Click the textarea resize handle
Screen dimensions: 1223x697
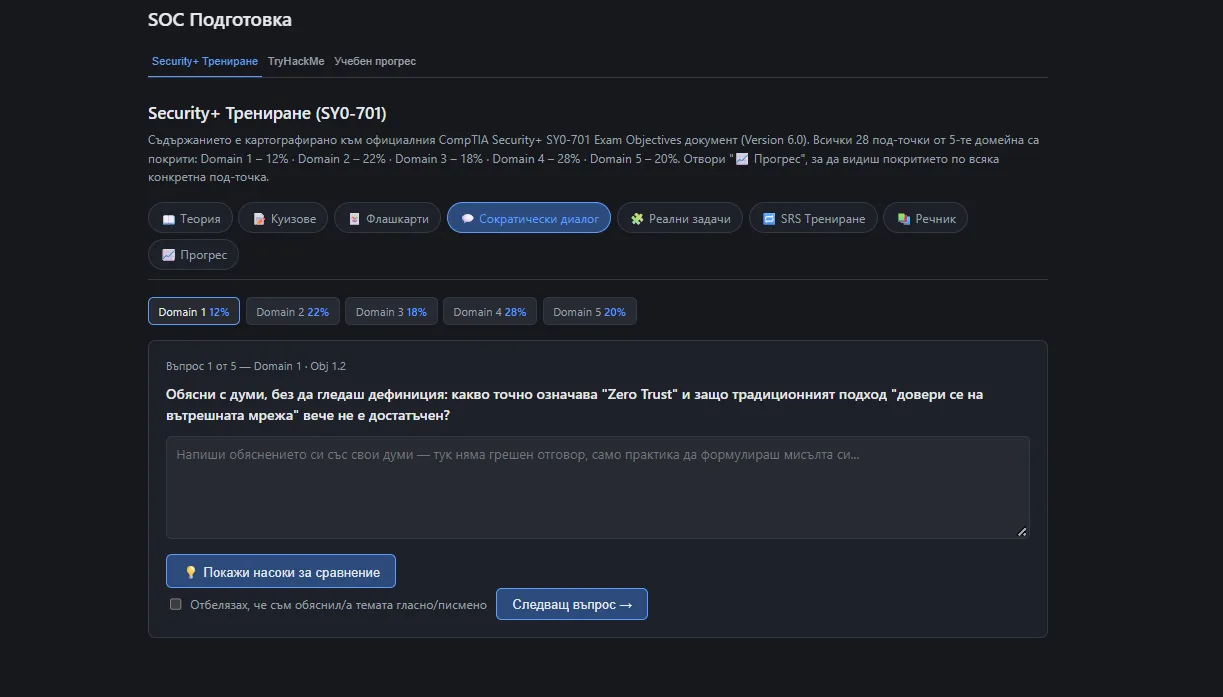coord(1022,531)
